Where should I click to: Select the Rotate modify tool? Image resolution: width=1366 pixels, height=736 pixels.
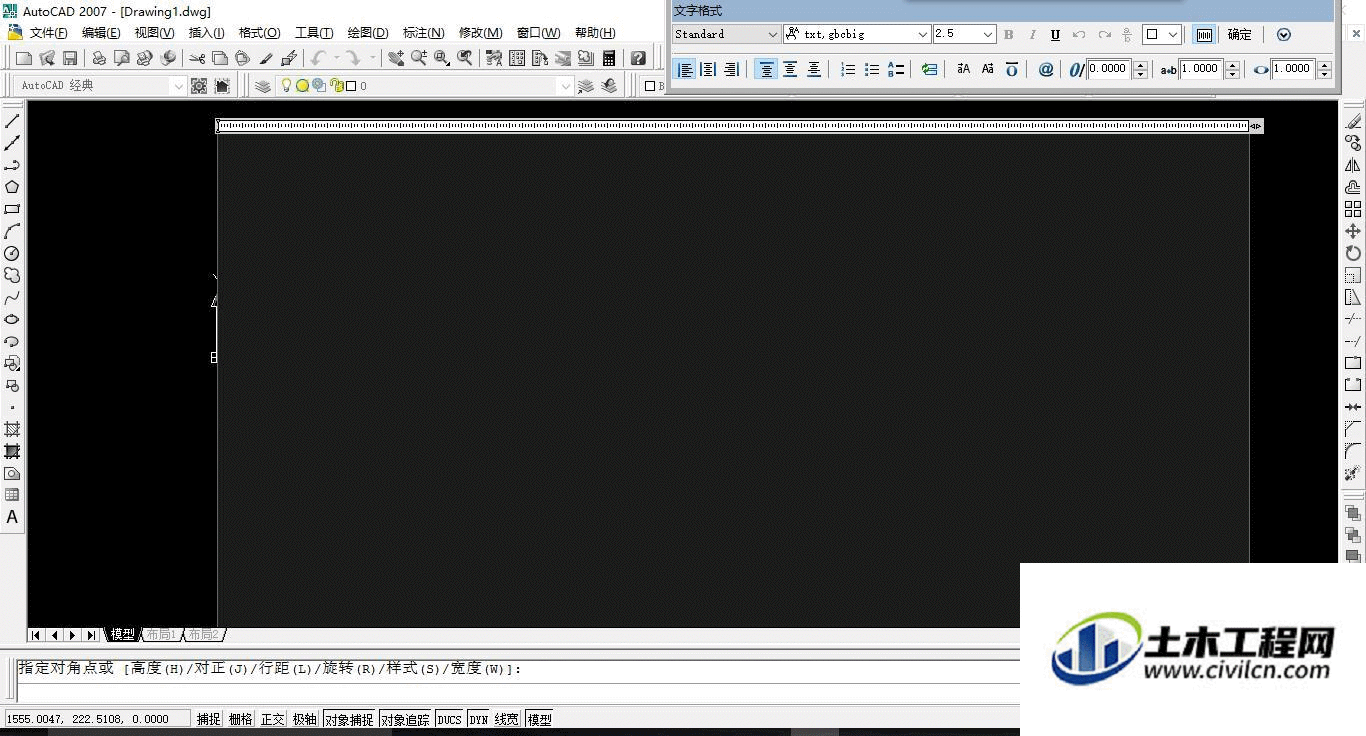click(1353, 253)
